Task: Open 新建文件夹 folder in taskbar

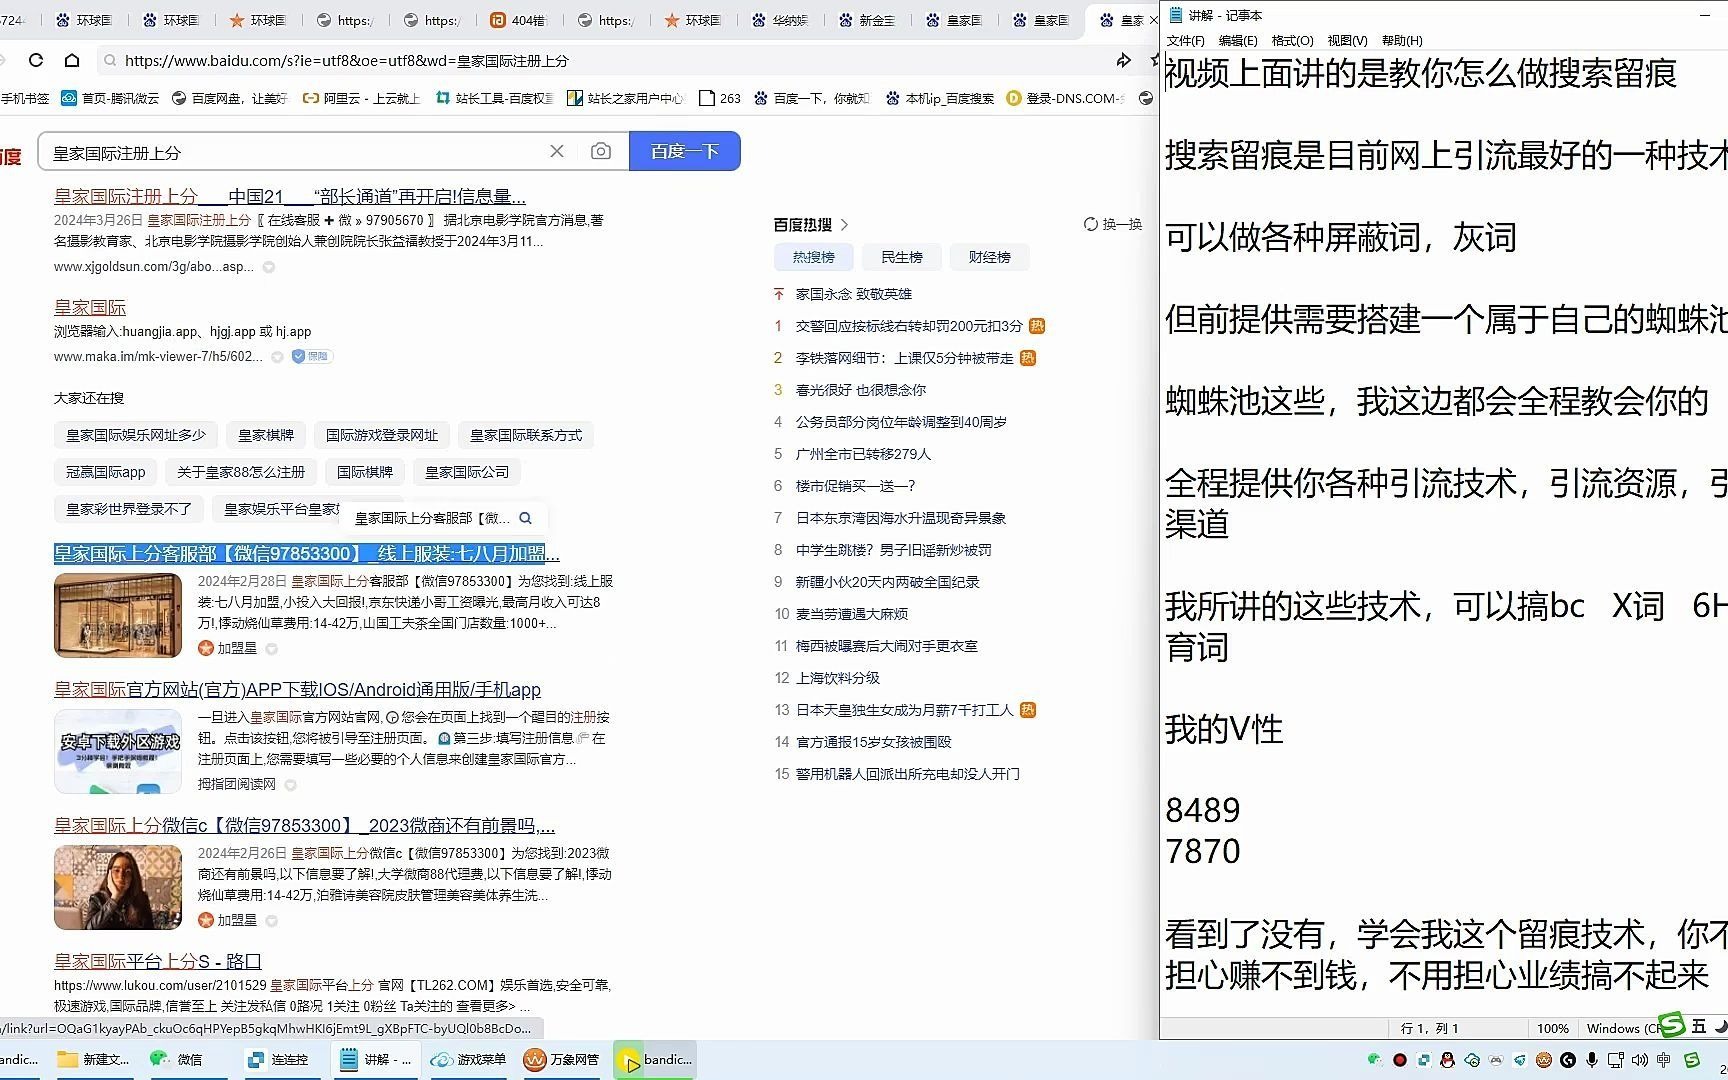Action: click(93, 1059)
